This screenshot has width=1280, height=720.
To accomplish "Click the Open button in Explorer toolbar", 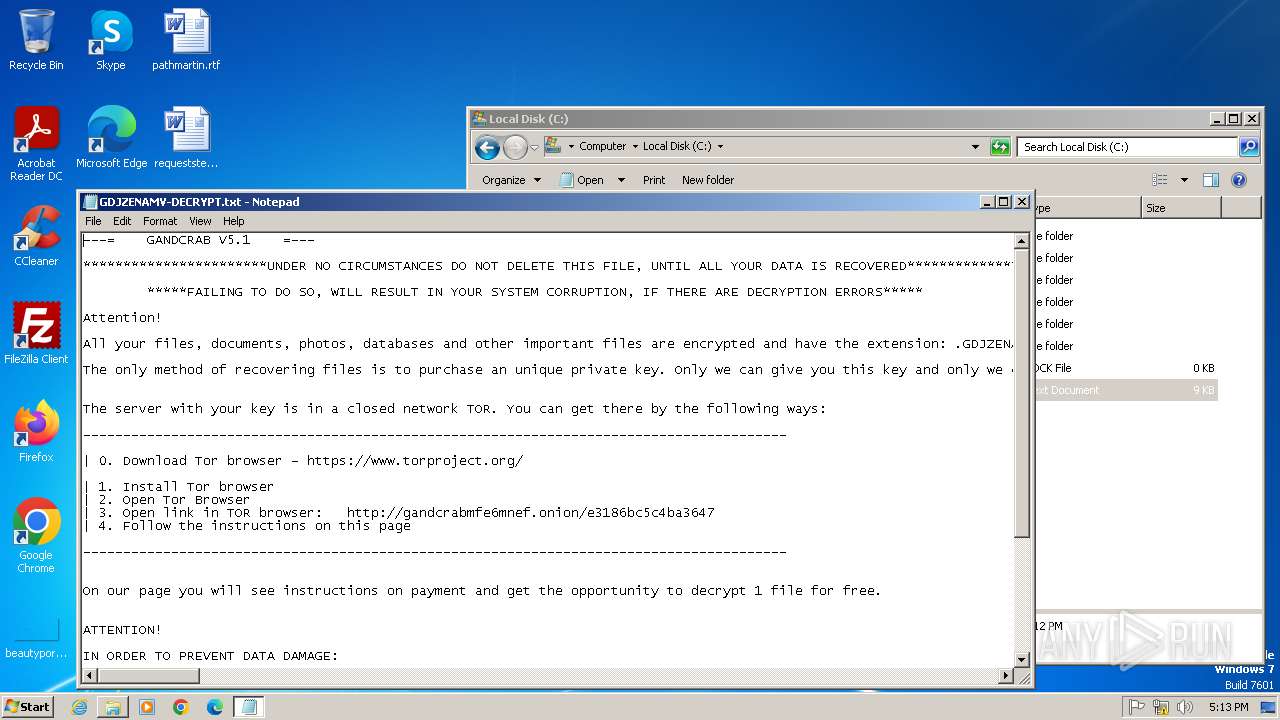I will 582,180.
